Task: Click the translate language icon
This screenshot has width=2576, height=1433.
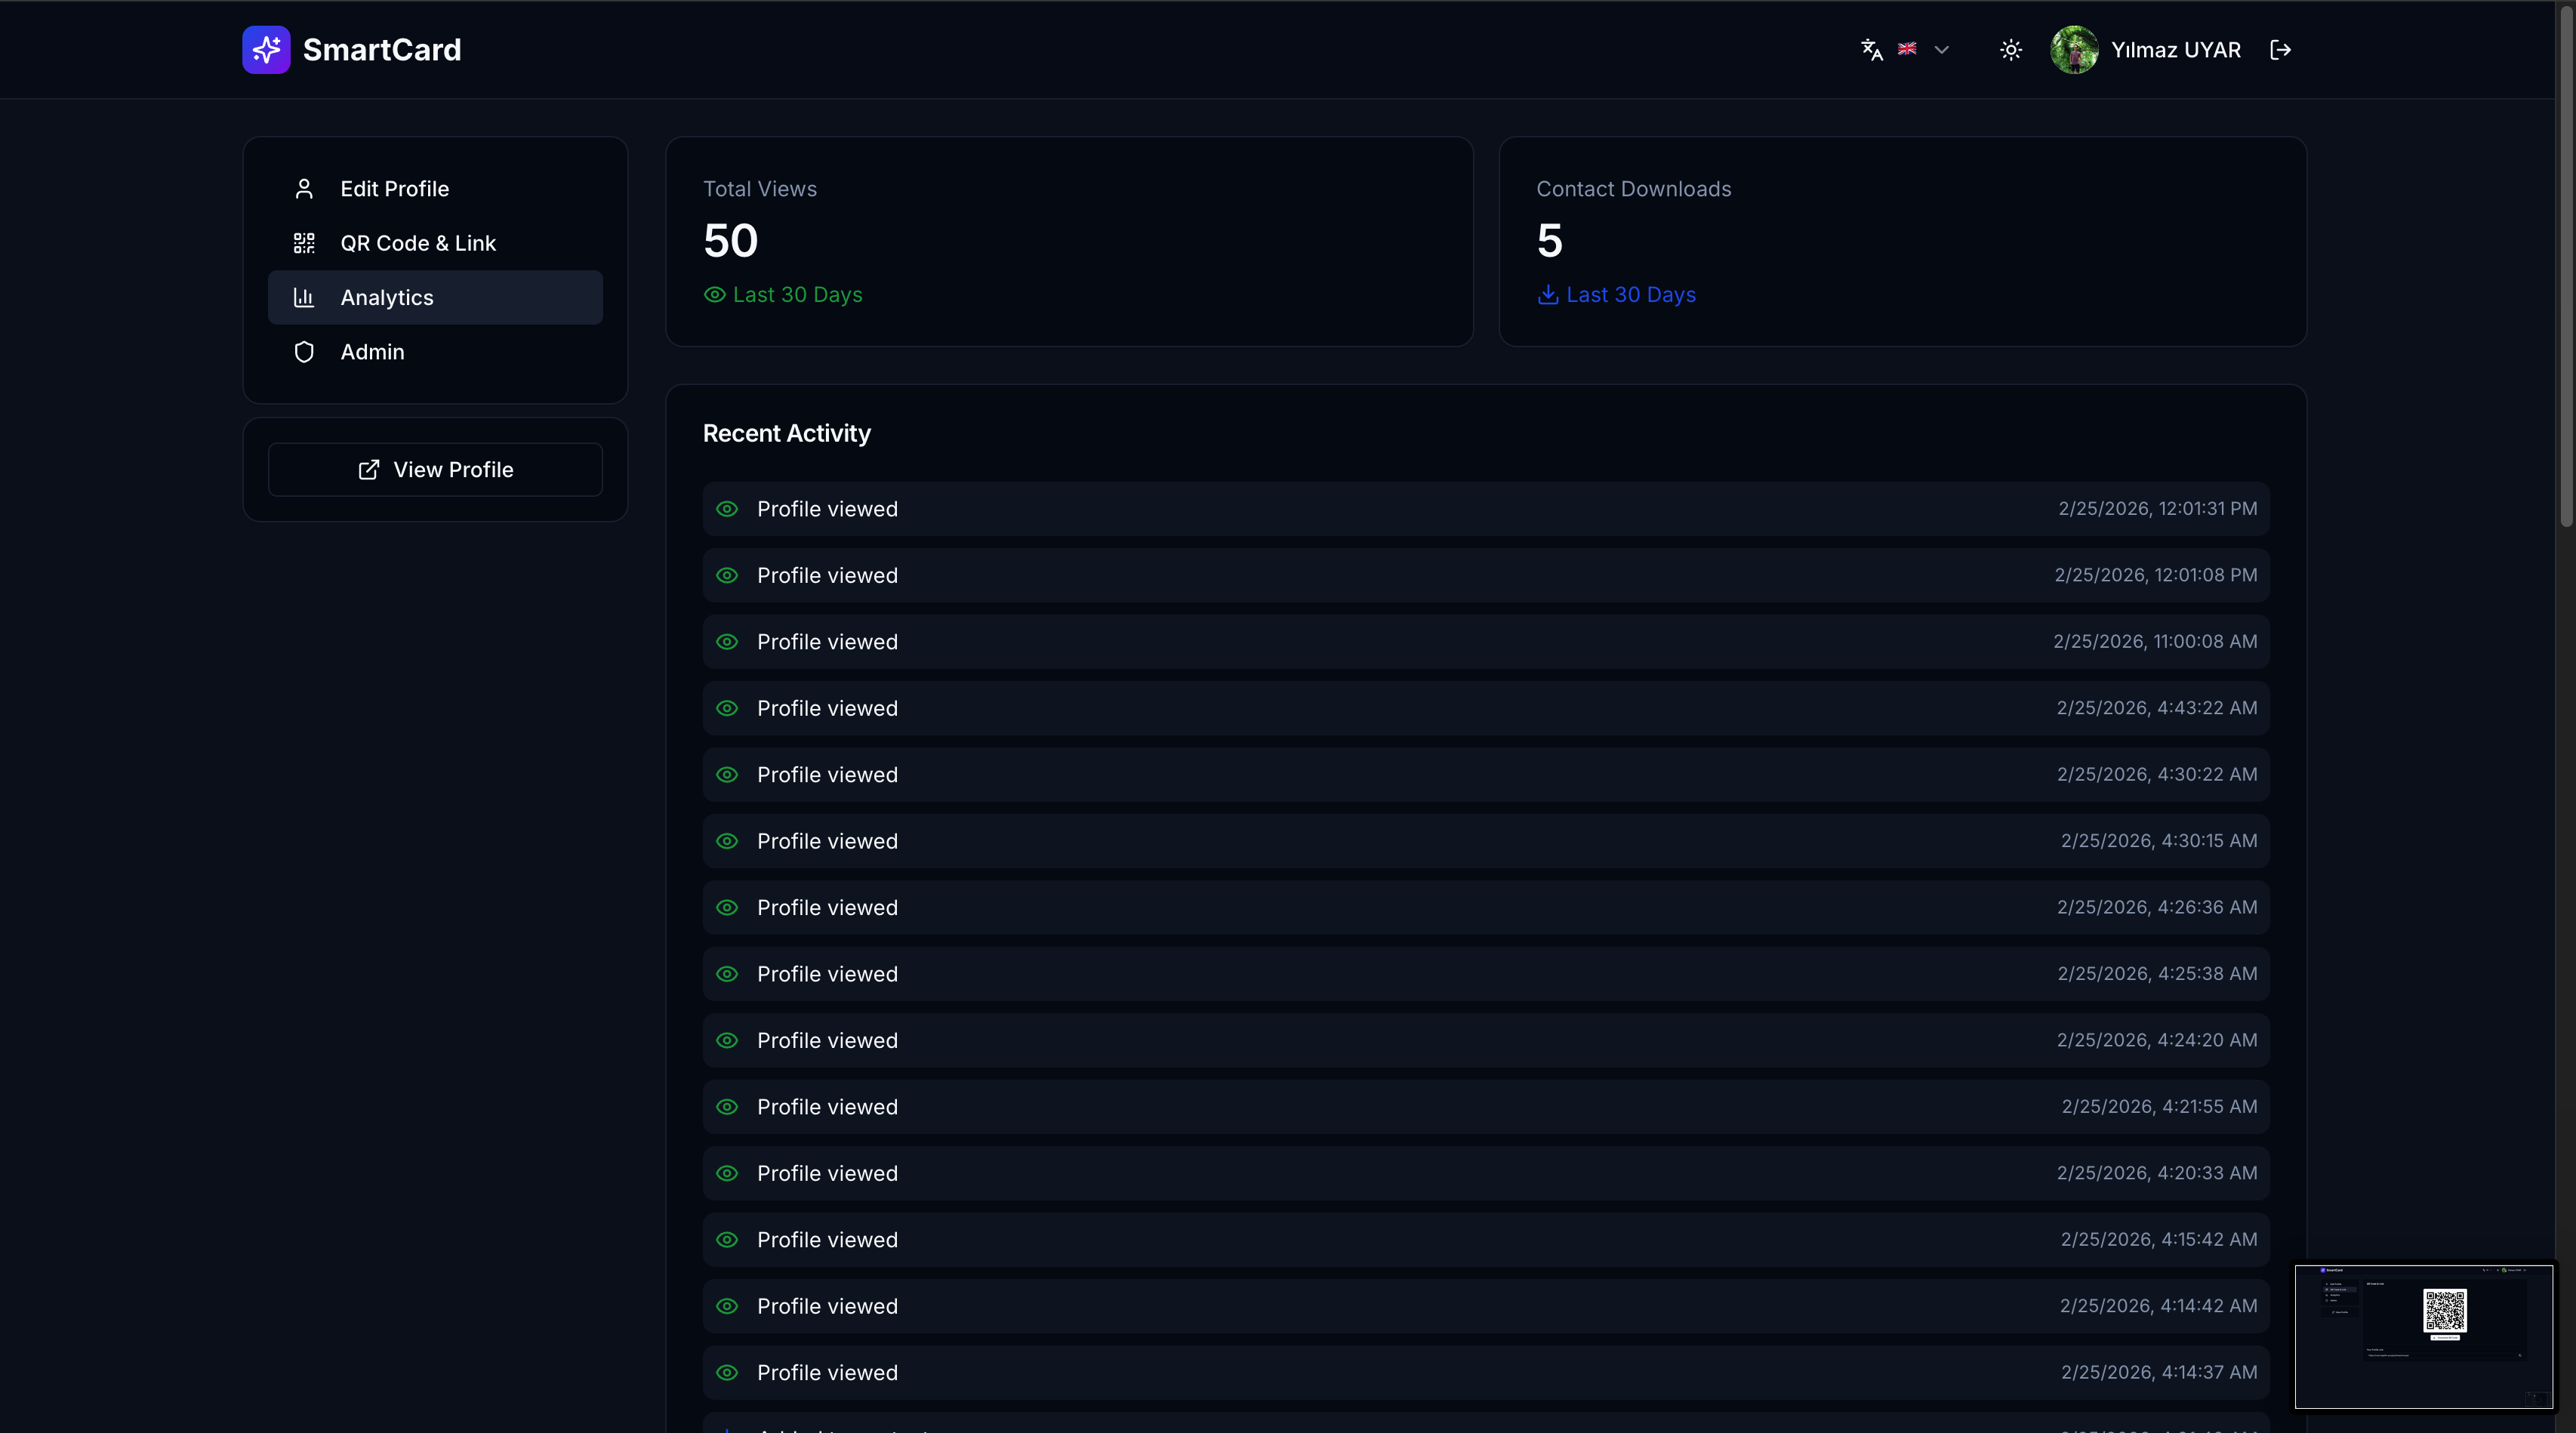Action: (1871, 50)
